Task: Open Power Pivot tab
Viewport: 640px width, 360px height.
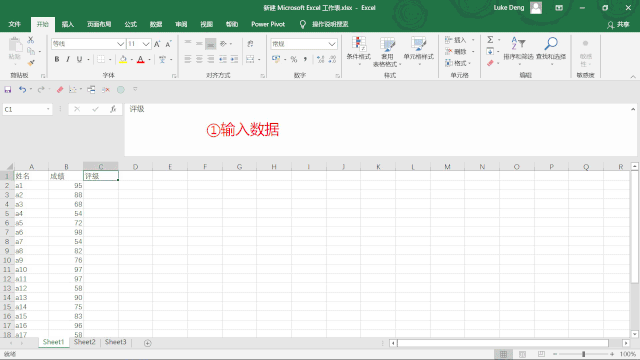Action: (x=268, y=24)
